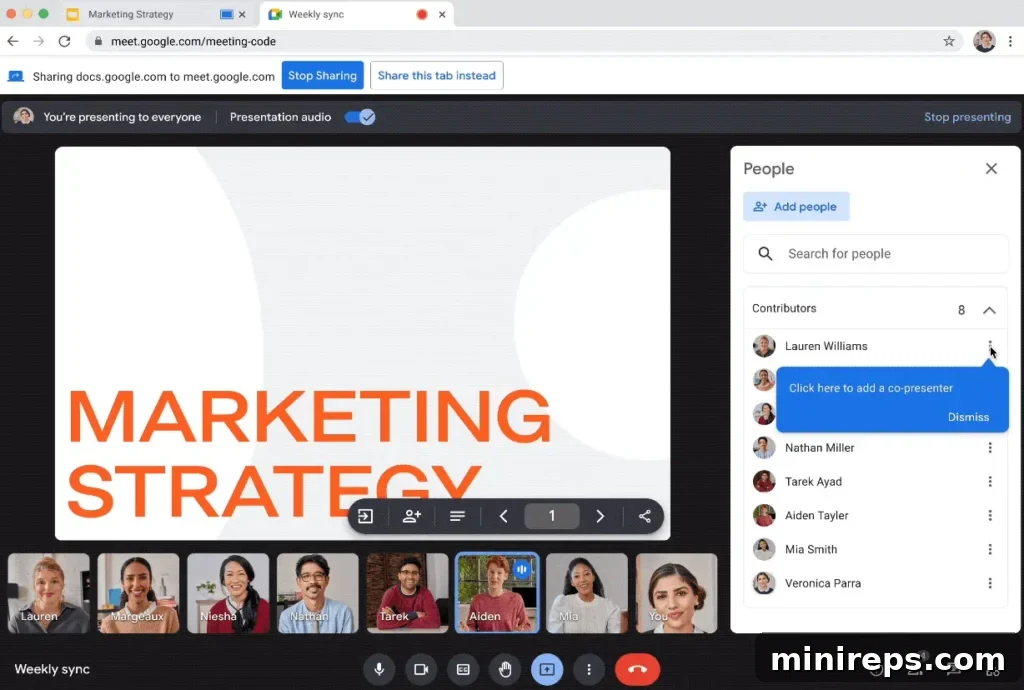Reload the browser page
Viewport: 1024px width, 690px height.
[64, 41]
